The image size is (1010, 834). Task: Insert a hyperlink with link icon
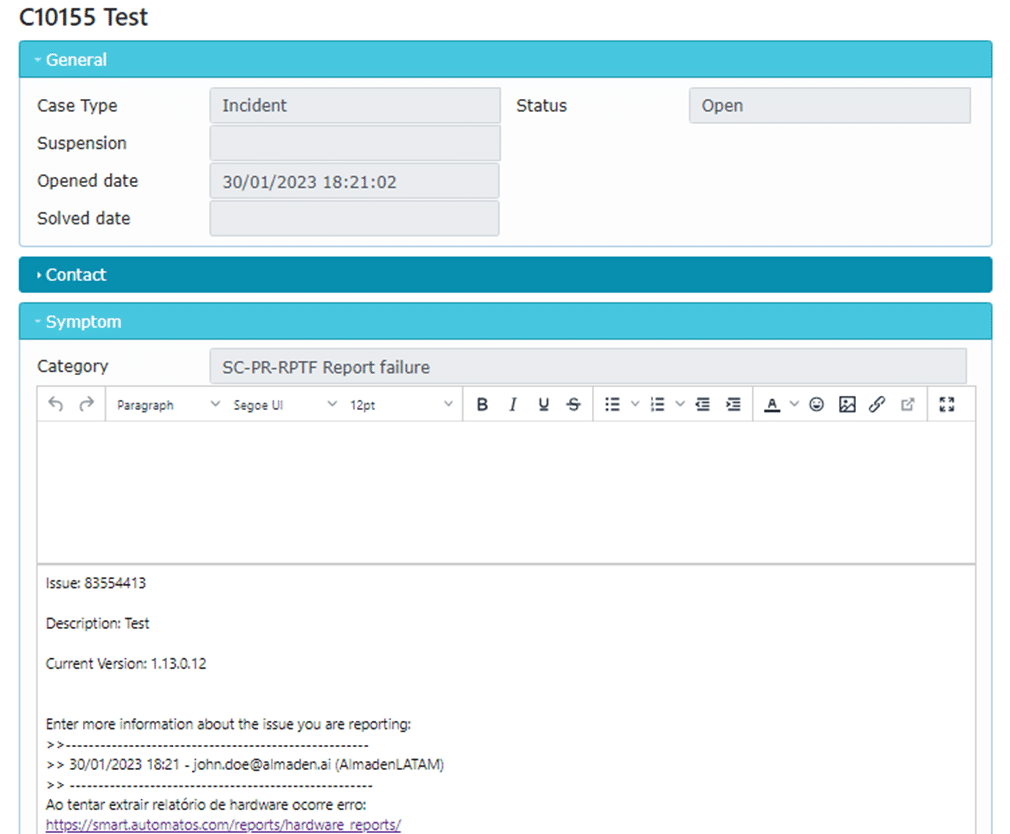coord(877,405)
